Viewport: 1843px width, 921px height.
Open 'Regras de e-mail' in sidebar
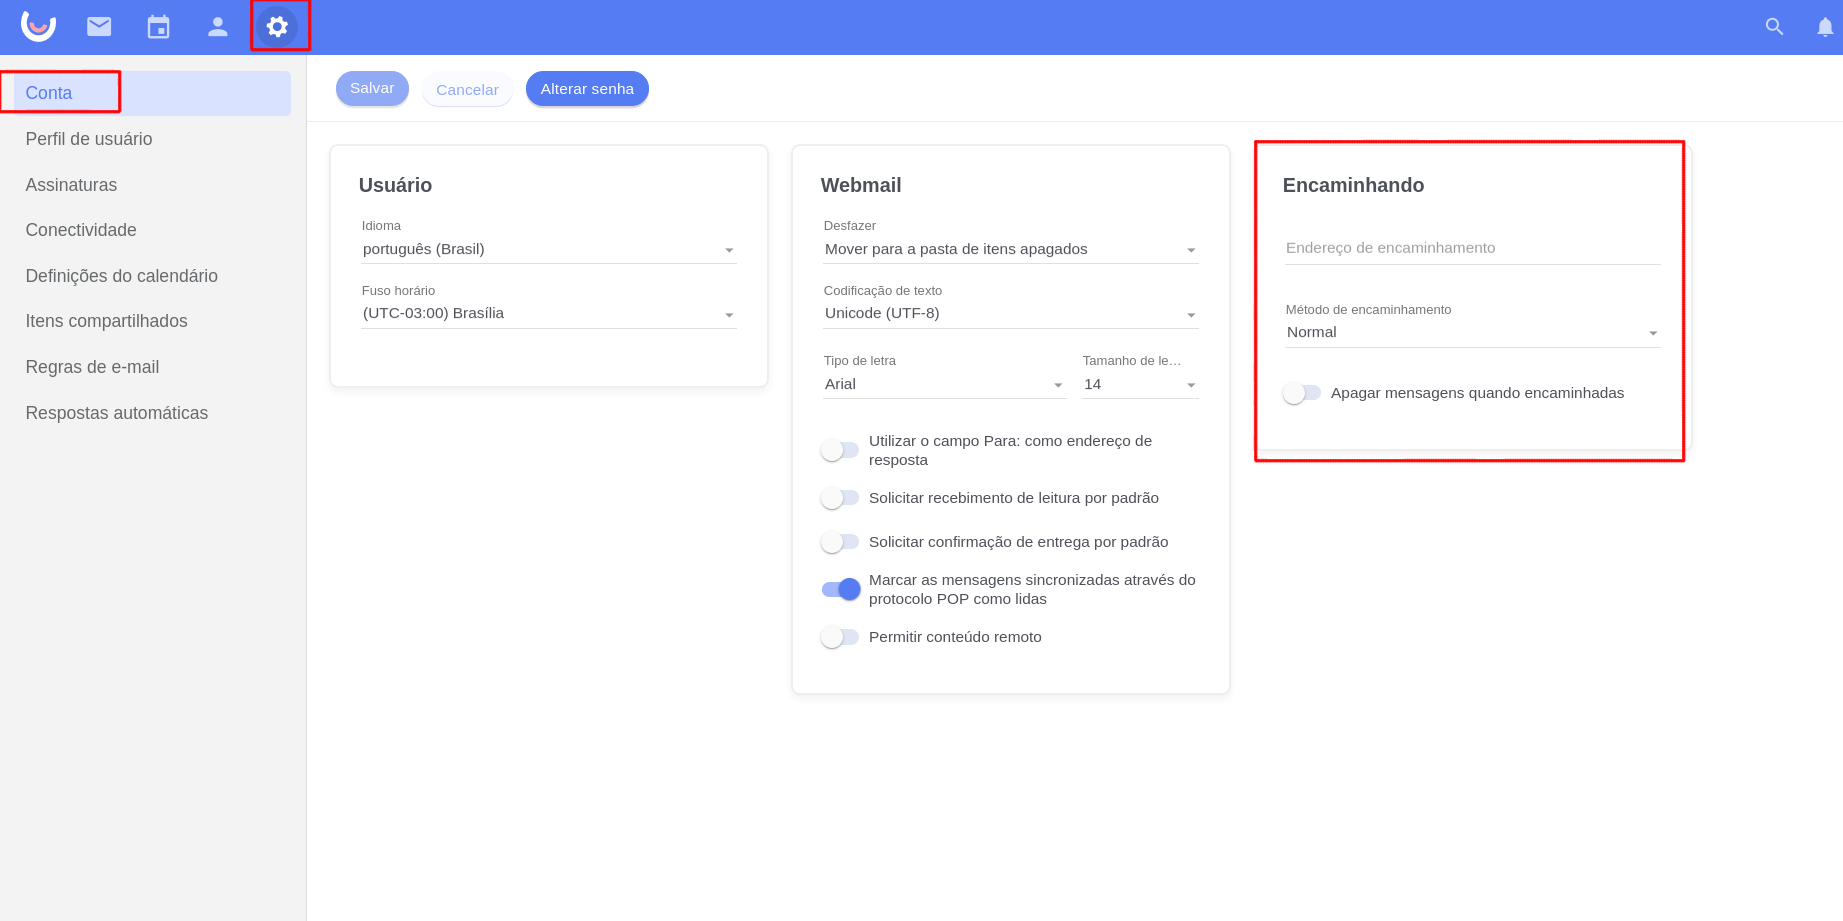tap(92, 367)
